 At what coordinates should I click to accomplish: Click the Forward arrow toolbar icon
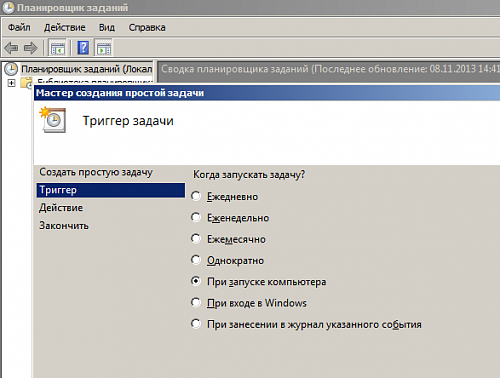(x=30, y=48)
